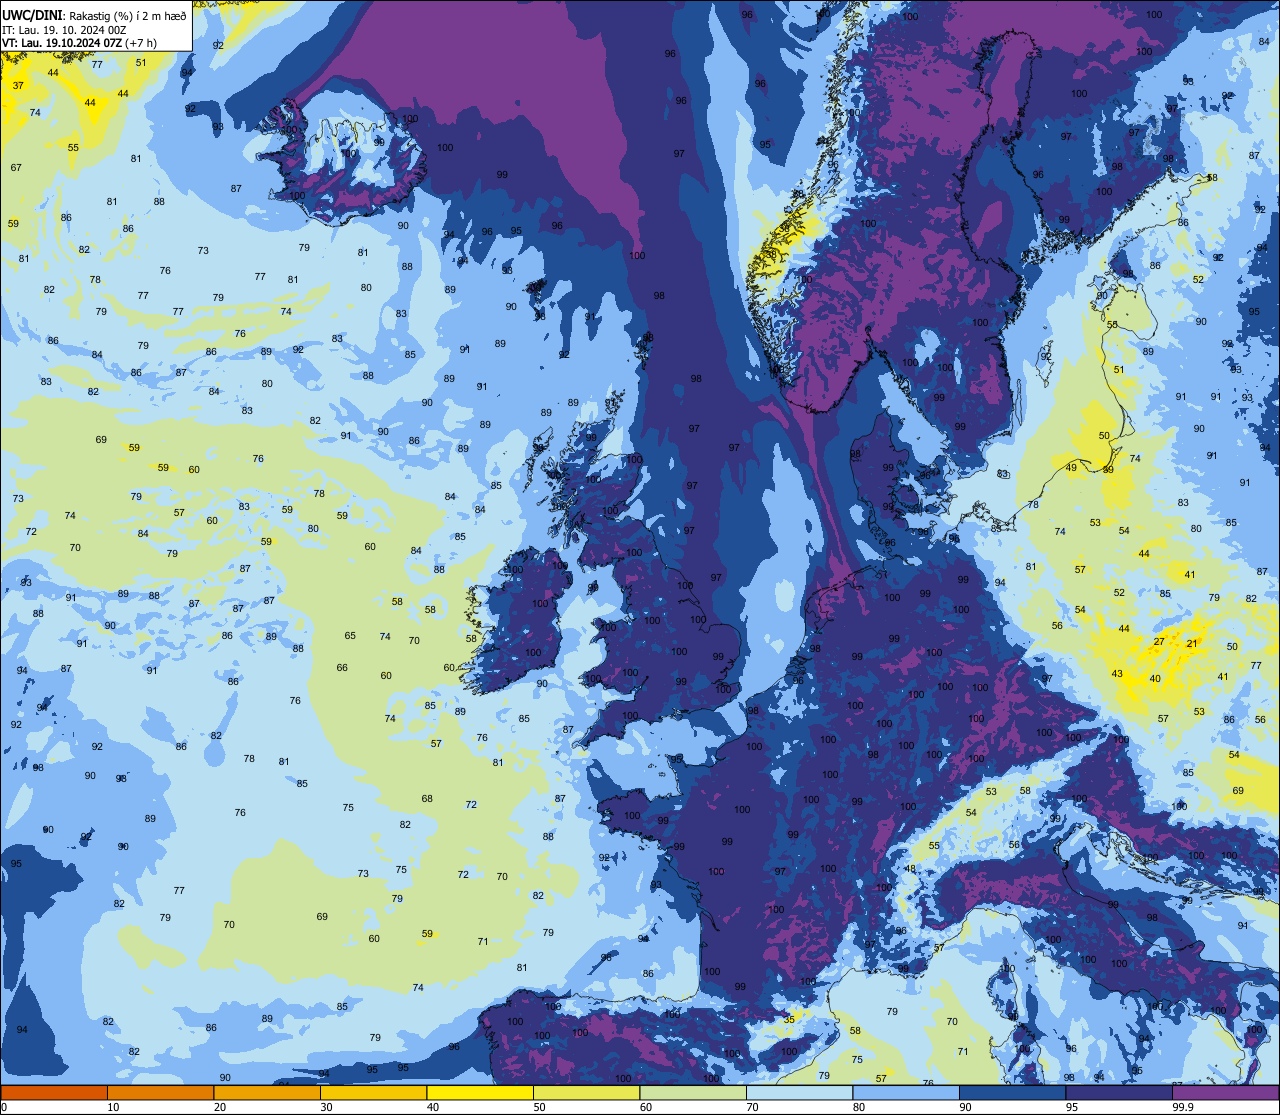The height and width of the screenshot is (1115, 1280).
Task: Click the humidity value 68 on the map
Action: (x=427, y=799)
